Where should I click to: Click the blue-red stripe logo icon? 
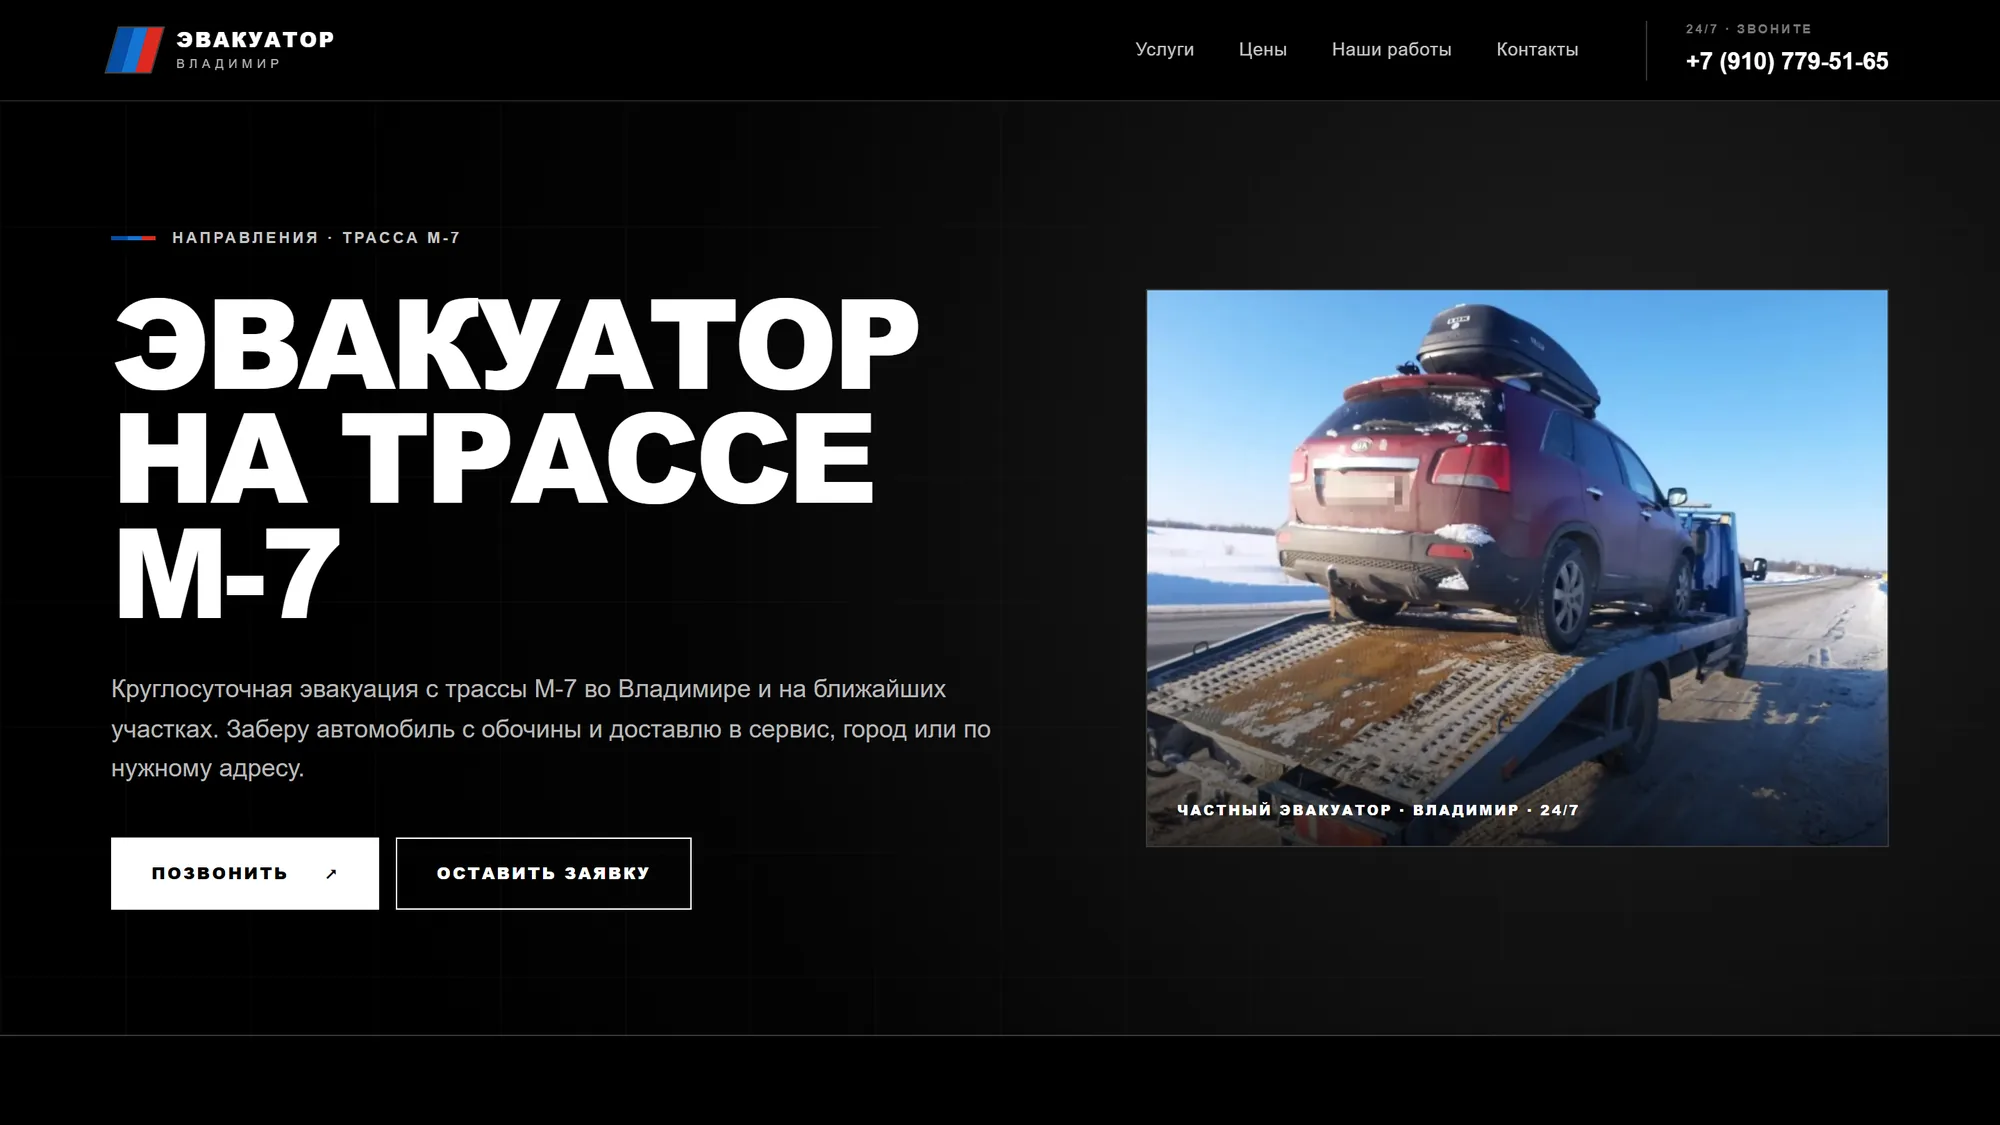(x=135, y=50)
